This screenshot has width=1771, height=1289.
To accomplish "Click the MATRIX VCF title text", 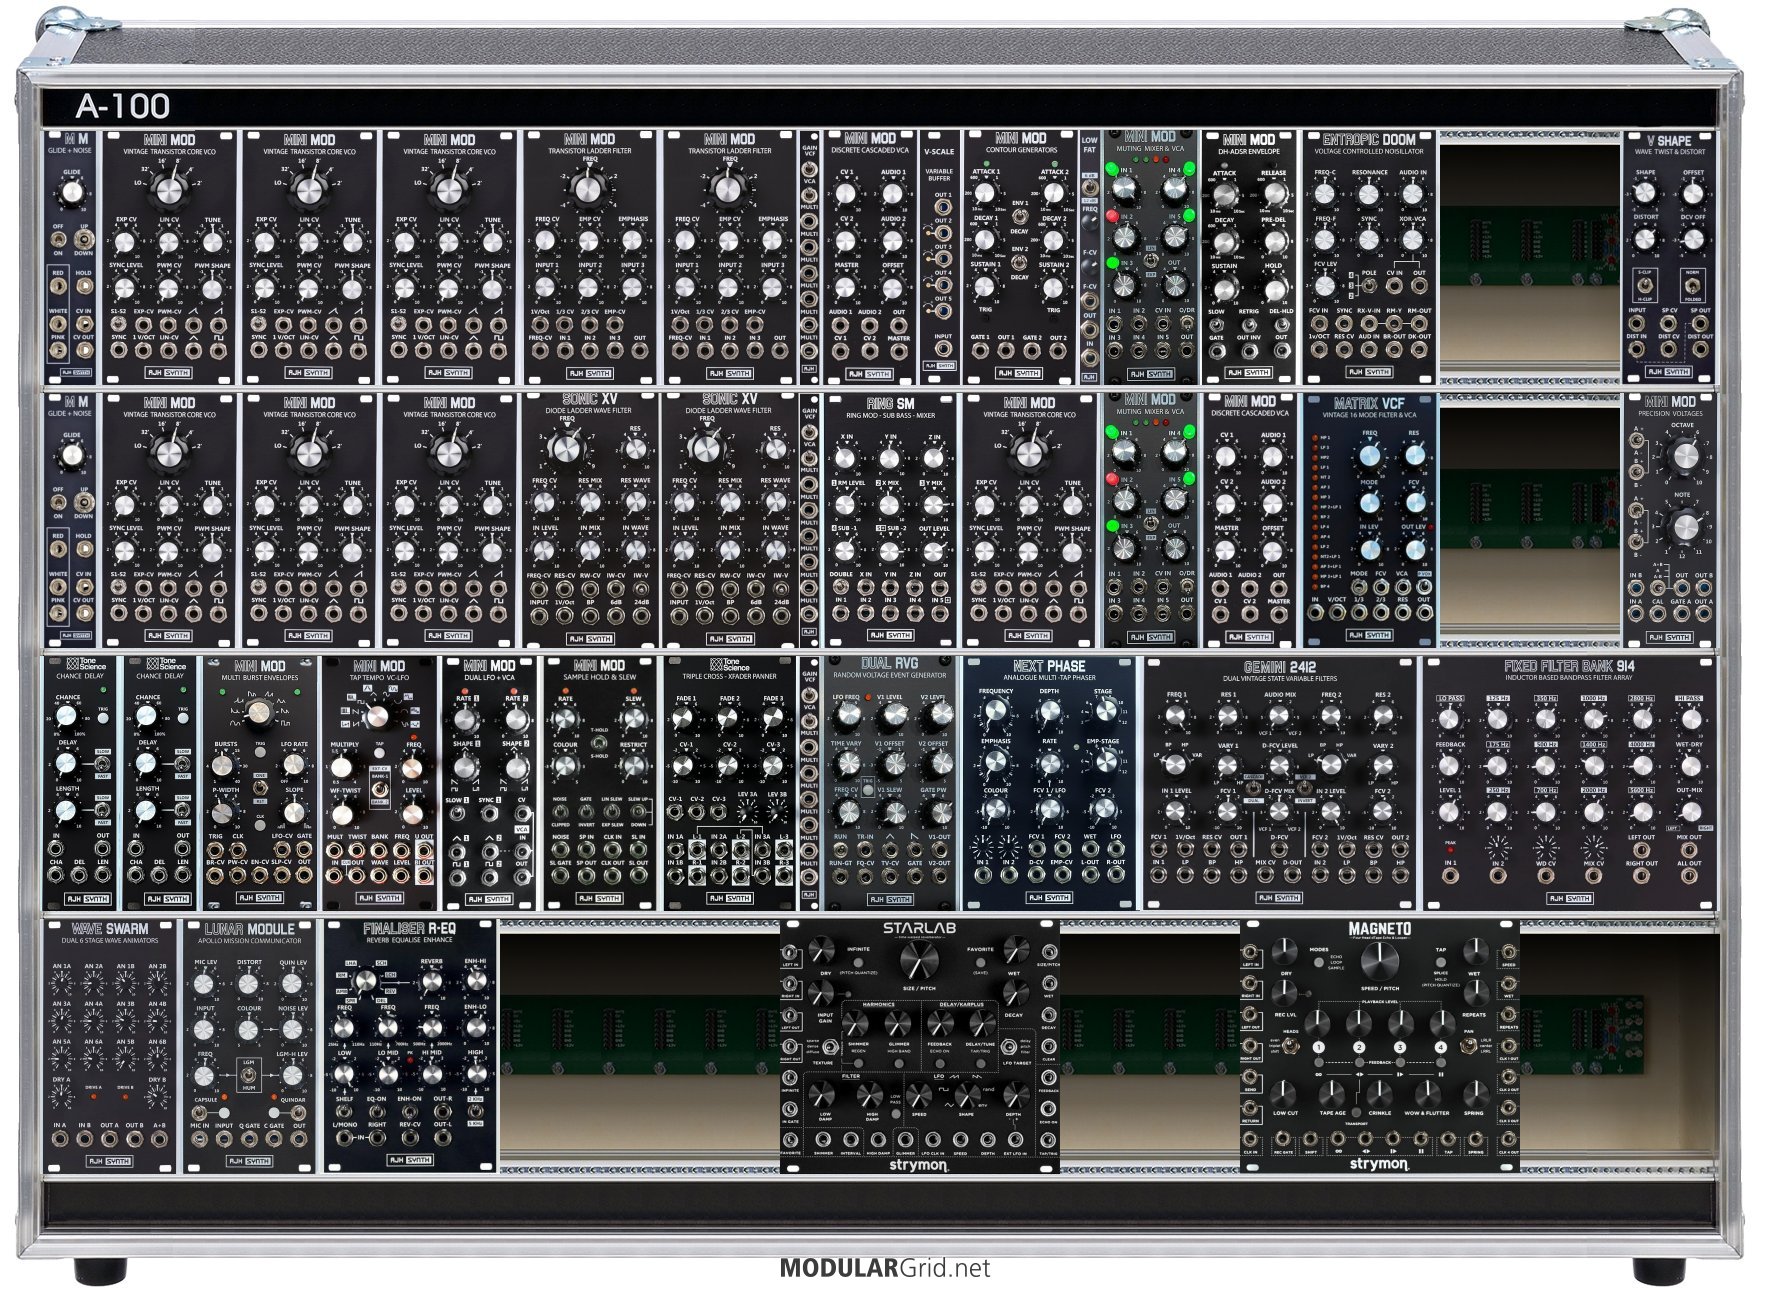I will coord(1369,403).
